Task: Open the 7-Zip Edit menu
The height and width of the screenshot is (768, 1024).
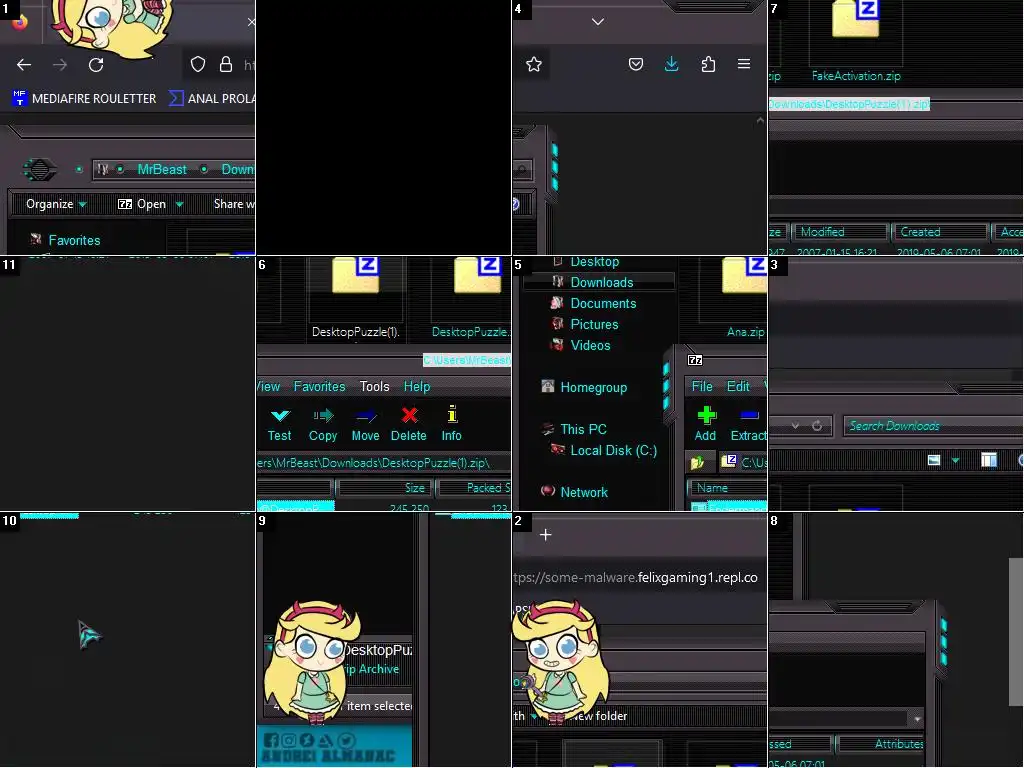Action: click(x=738, y=386)
